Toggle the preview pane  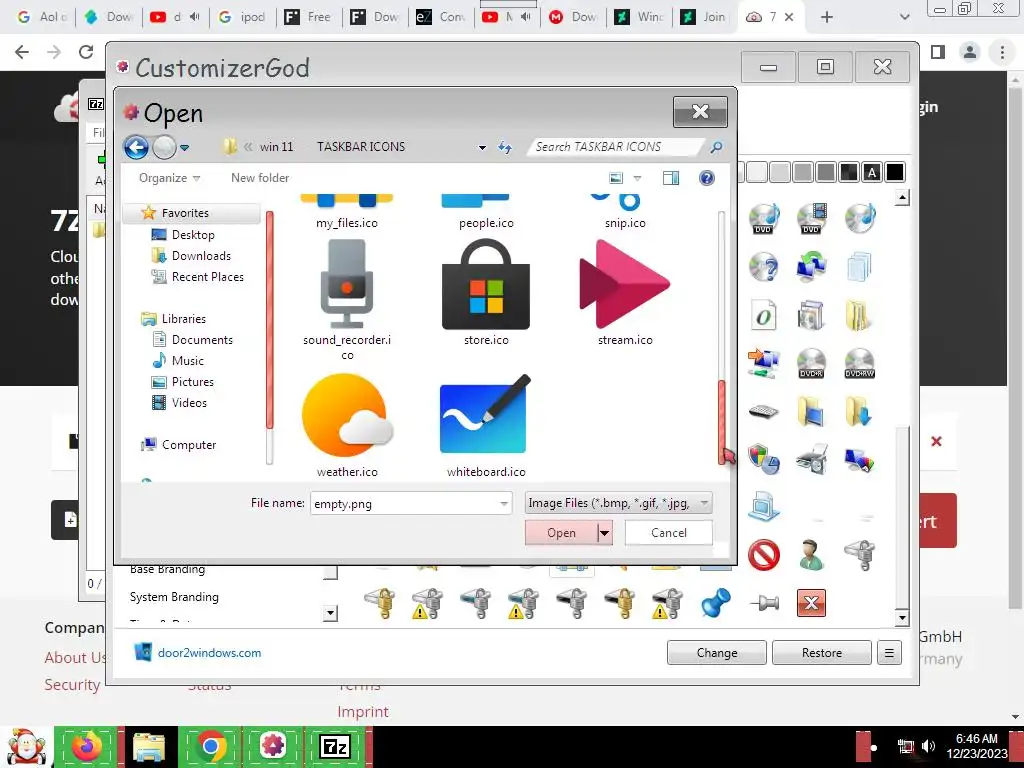[x=671, y=178]
